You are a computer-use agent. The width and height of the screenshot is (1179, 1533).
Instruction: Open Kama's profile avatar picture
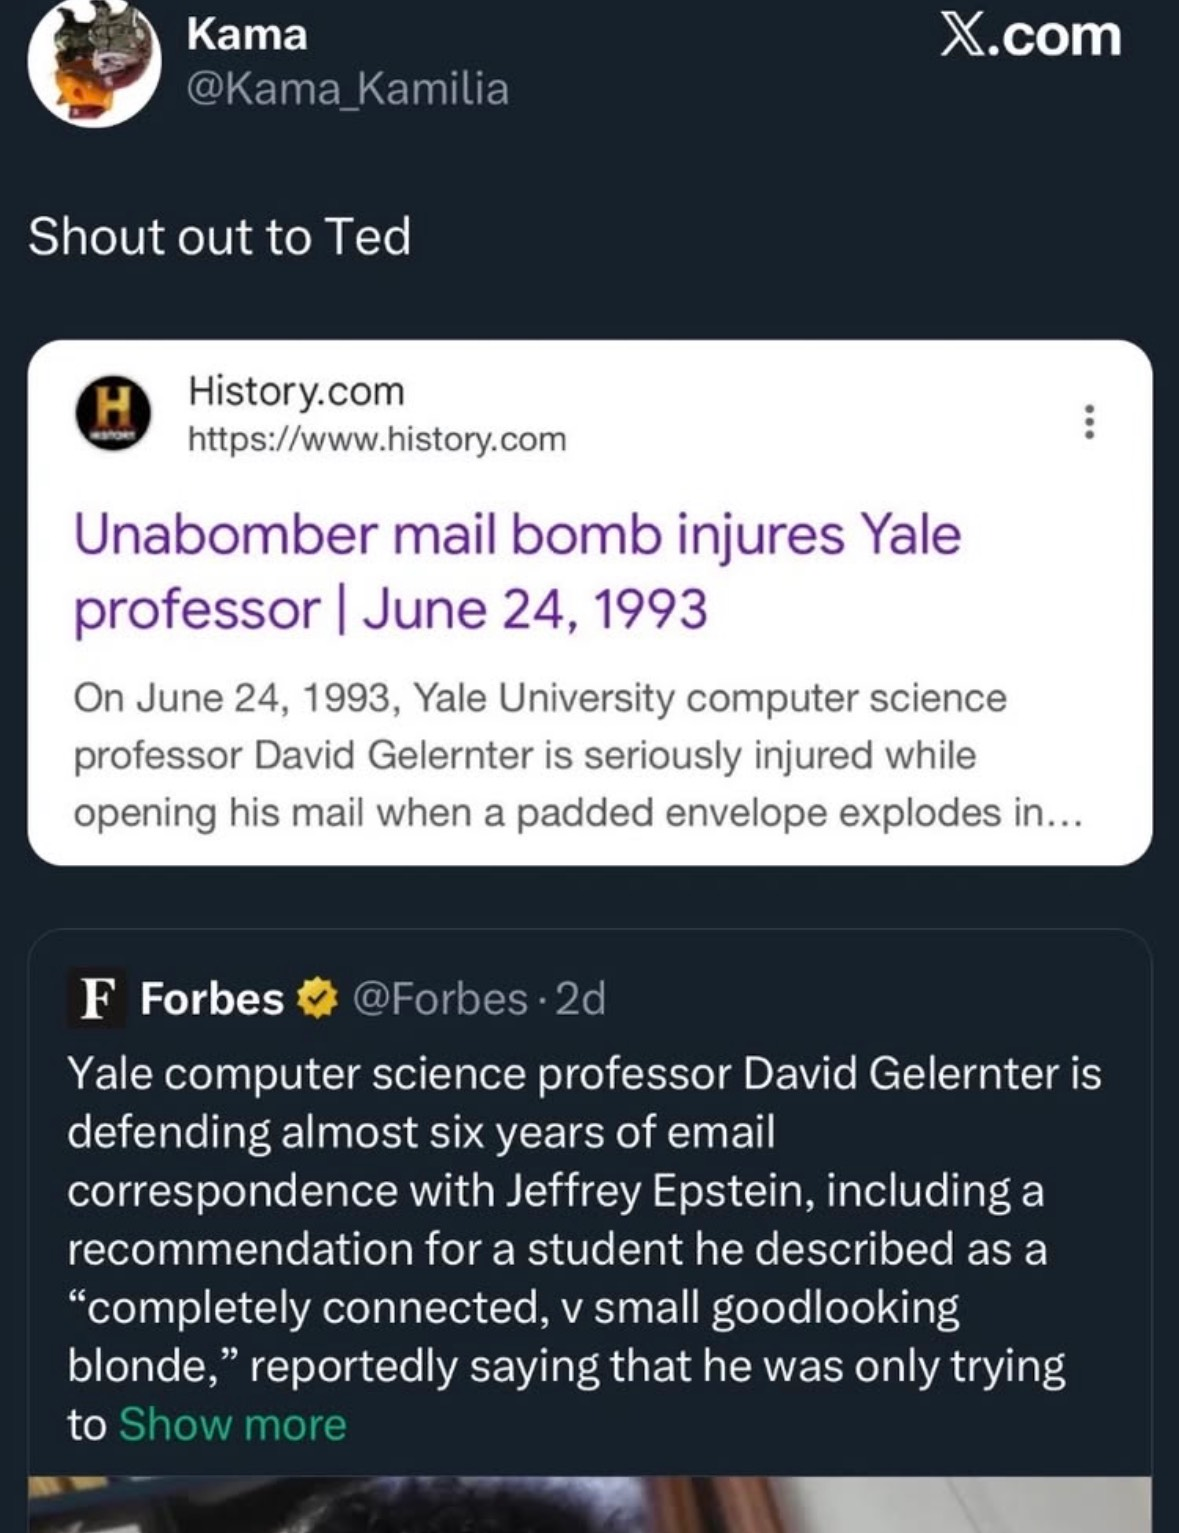pos(95,62)
